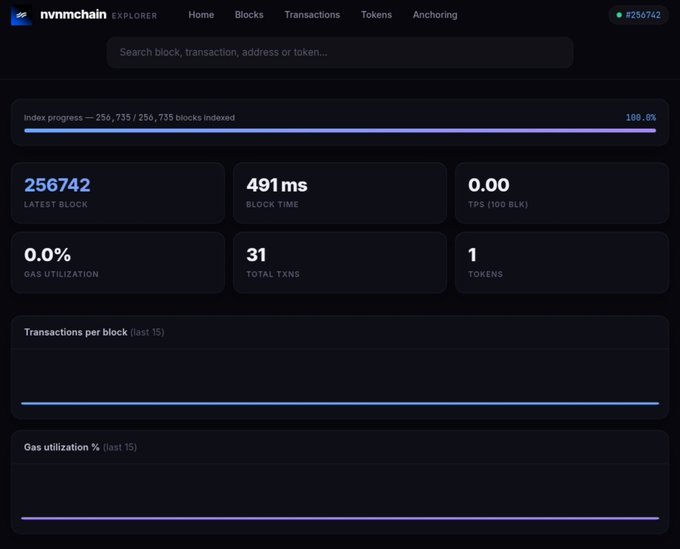Click the GAS UTILIZATION card label
Image resolution: width=680 pixels, height=549 pixels.
pyautogui.click(x=61, y=274)
